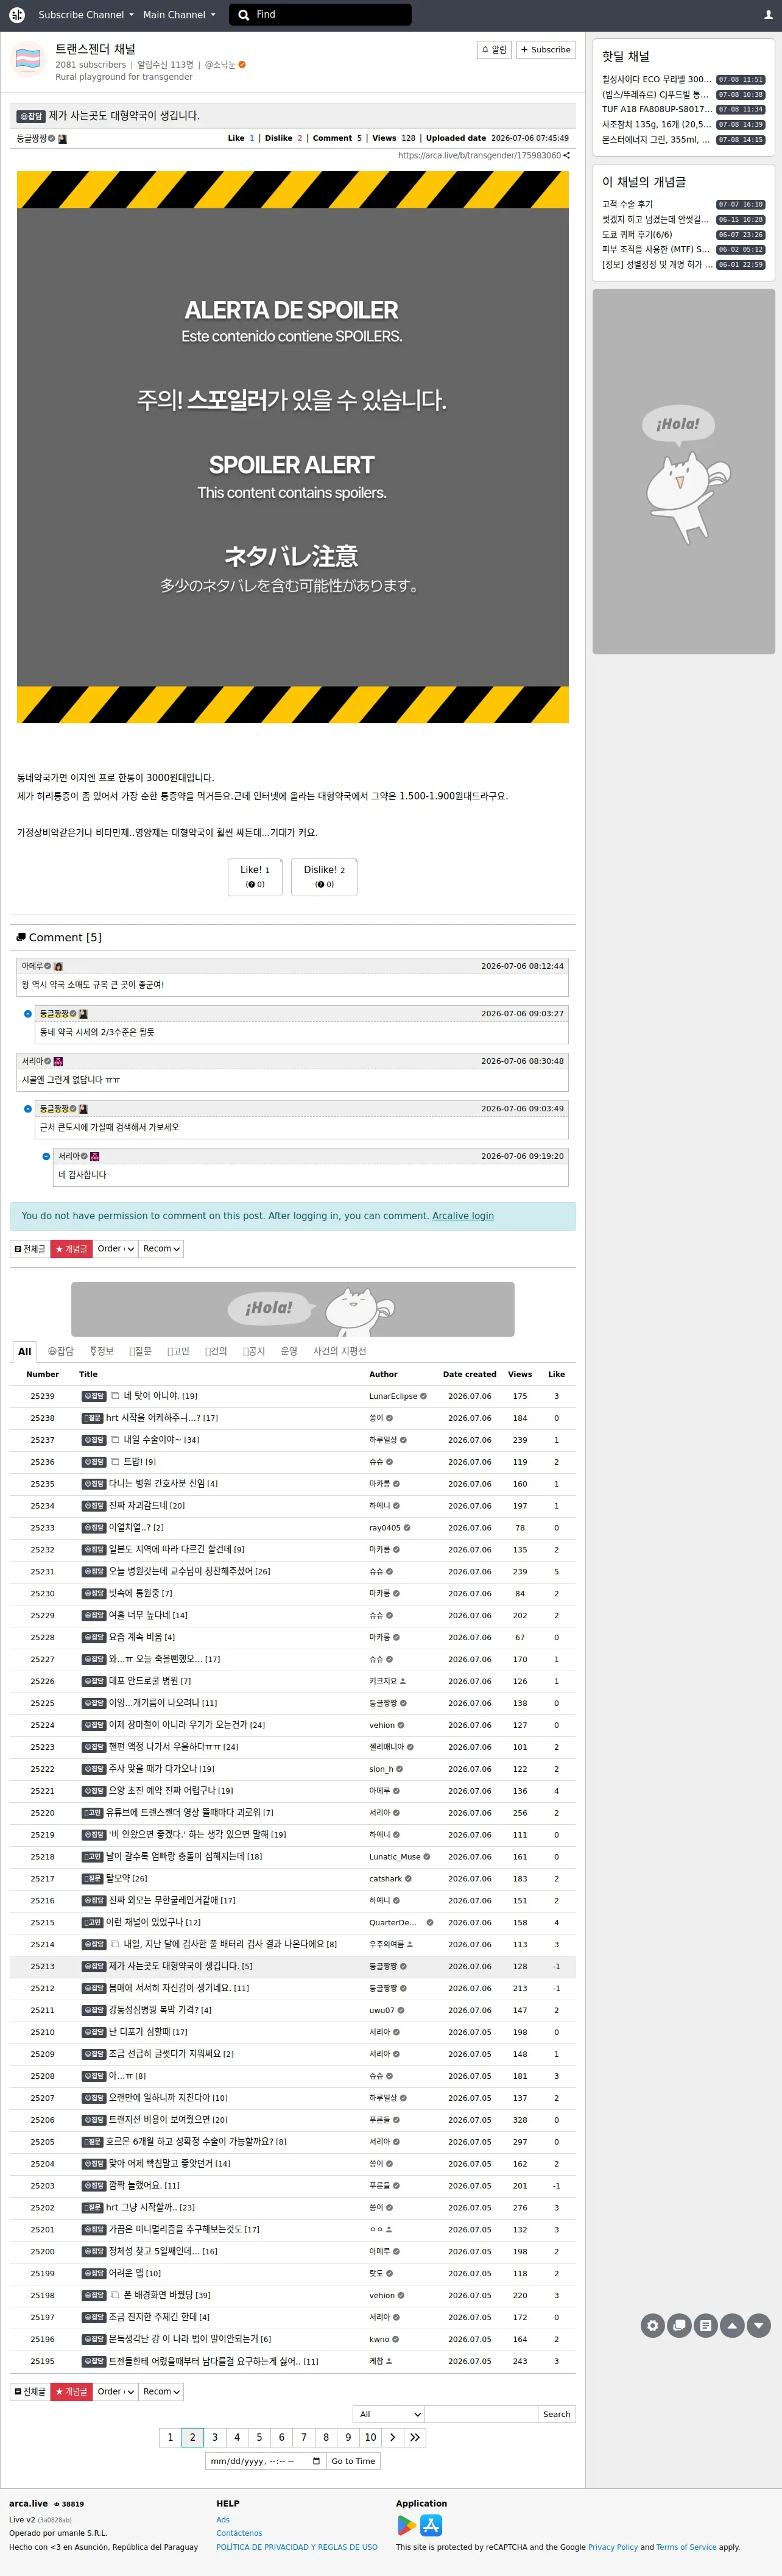Viewport: 782px width, 2576px height.
Task: Click 전체글 button above the post list
Action: 30,1249
